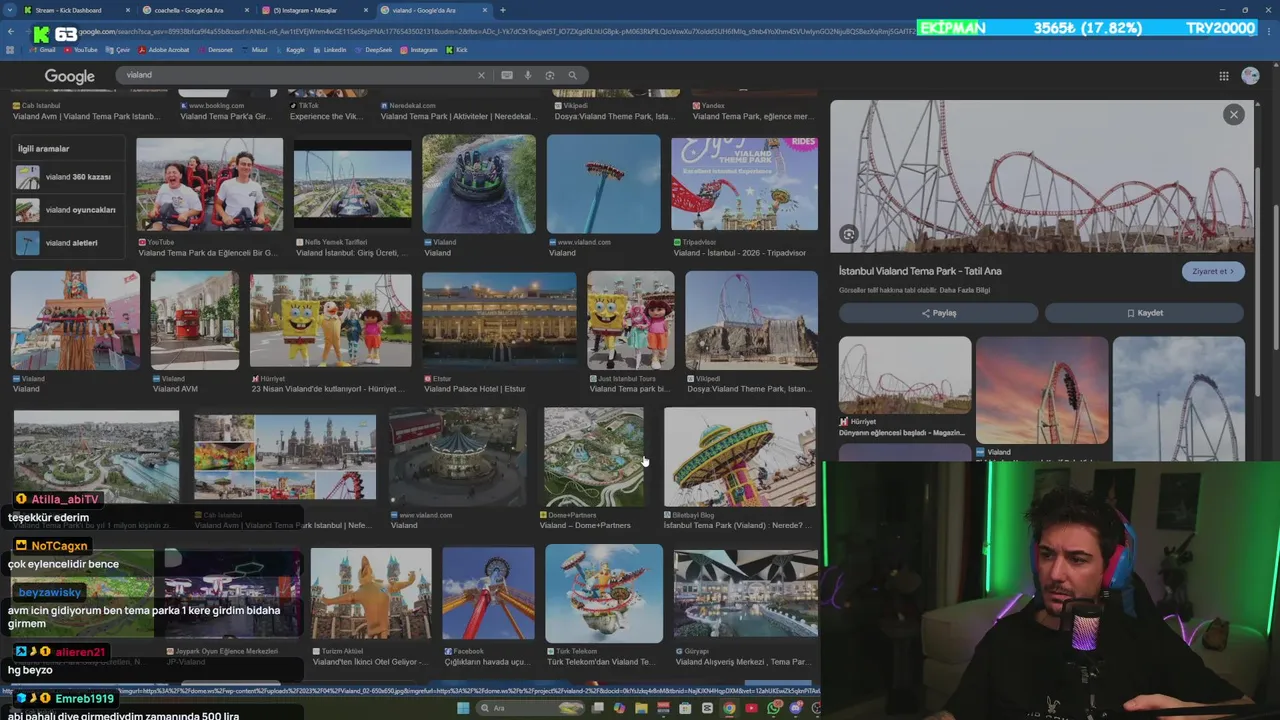Clear the Google search box text
Screen dimensions: 1280x720
pyautogui.click(x=481, y=75)
